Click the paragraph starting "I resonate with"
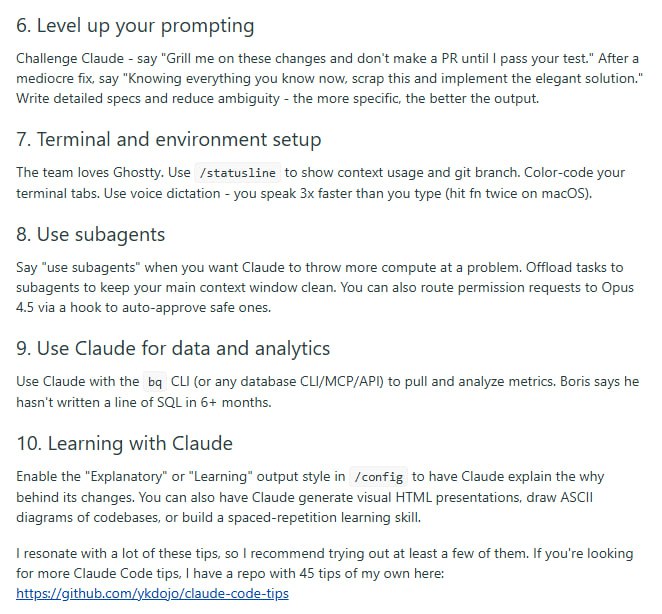Screen dimensions: 662x614 (320, 562)
